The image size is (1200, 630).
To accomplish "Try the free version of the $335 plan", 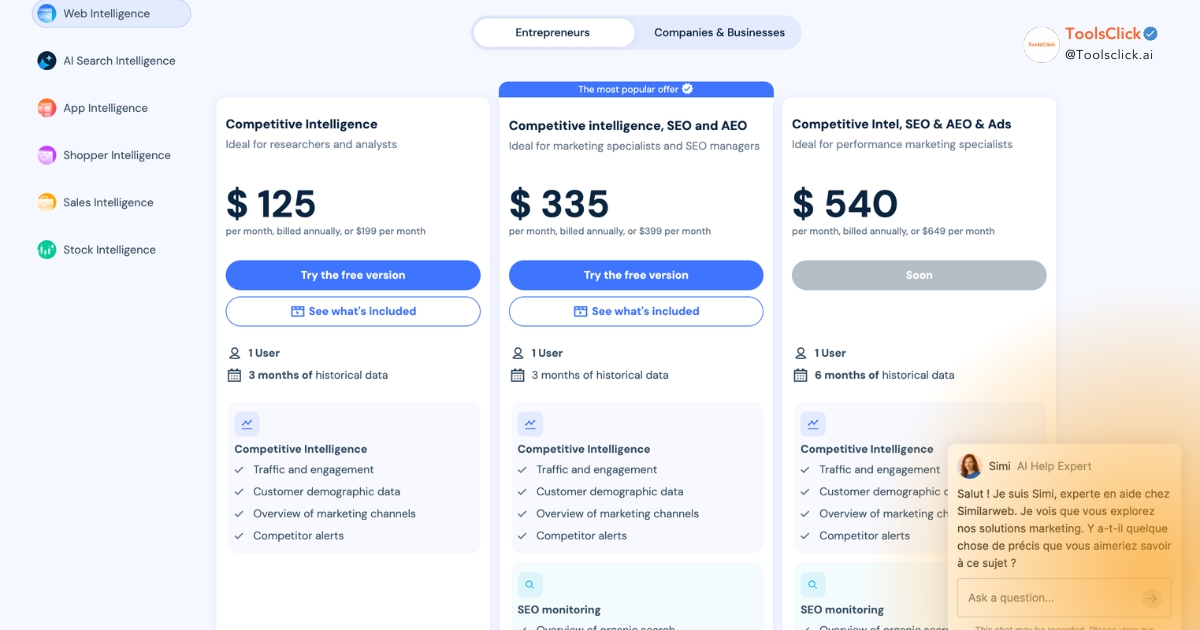I will tap(636, 275).
